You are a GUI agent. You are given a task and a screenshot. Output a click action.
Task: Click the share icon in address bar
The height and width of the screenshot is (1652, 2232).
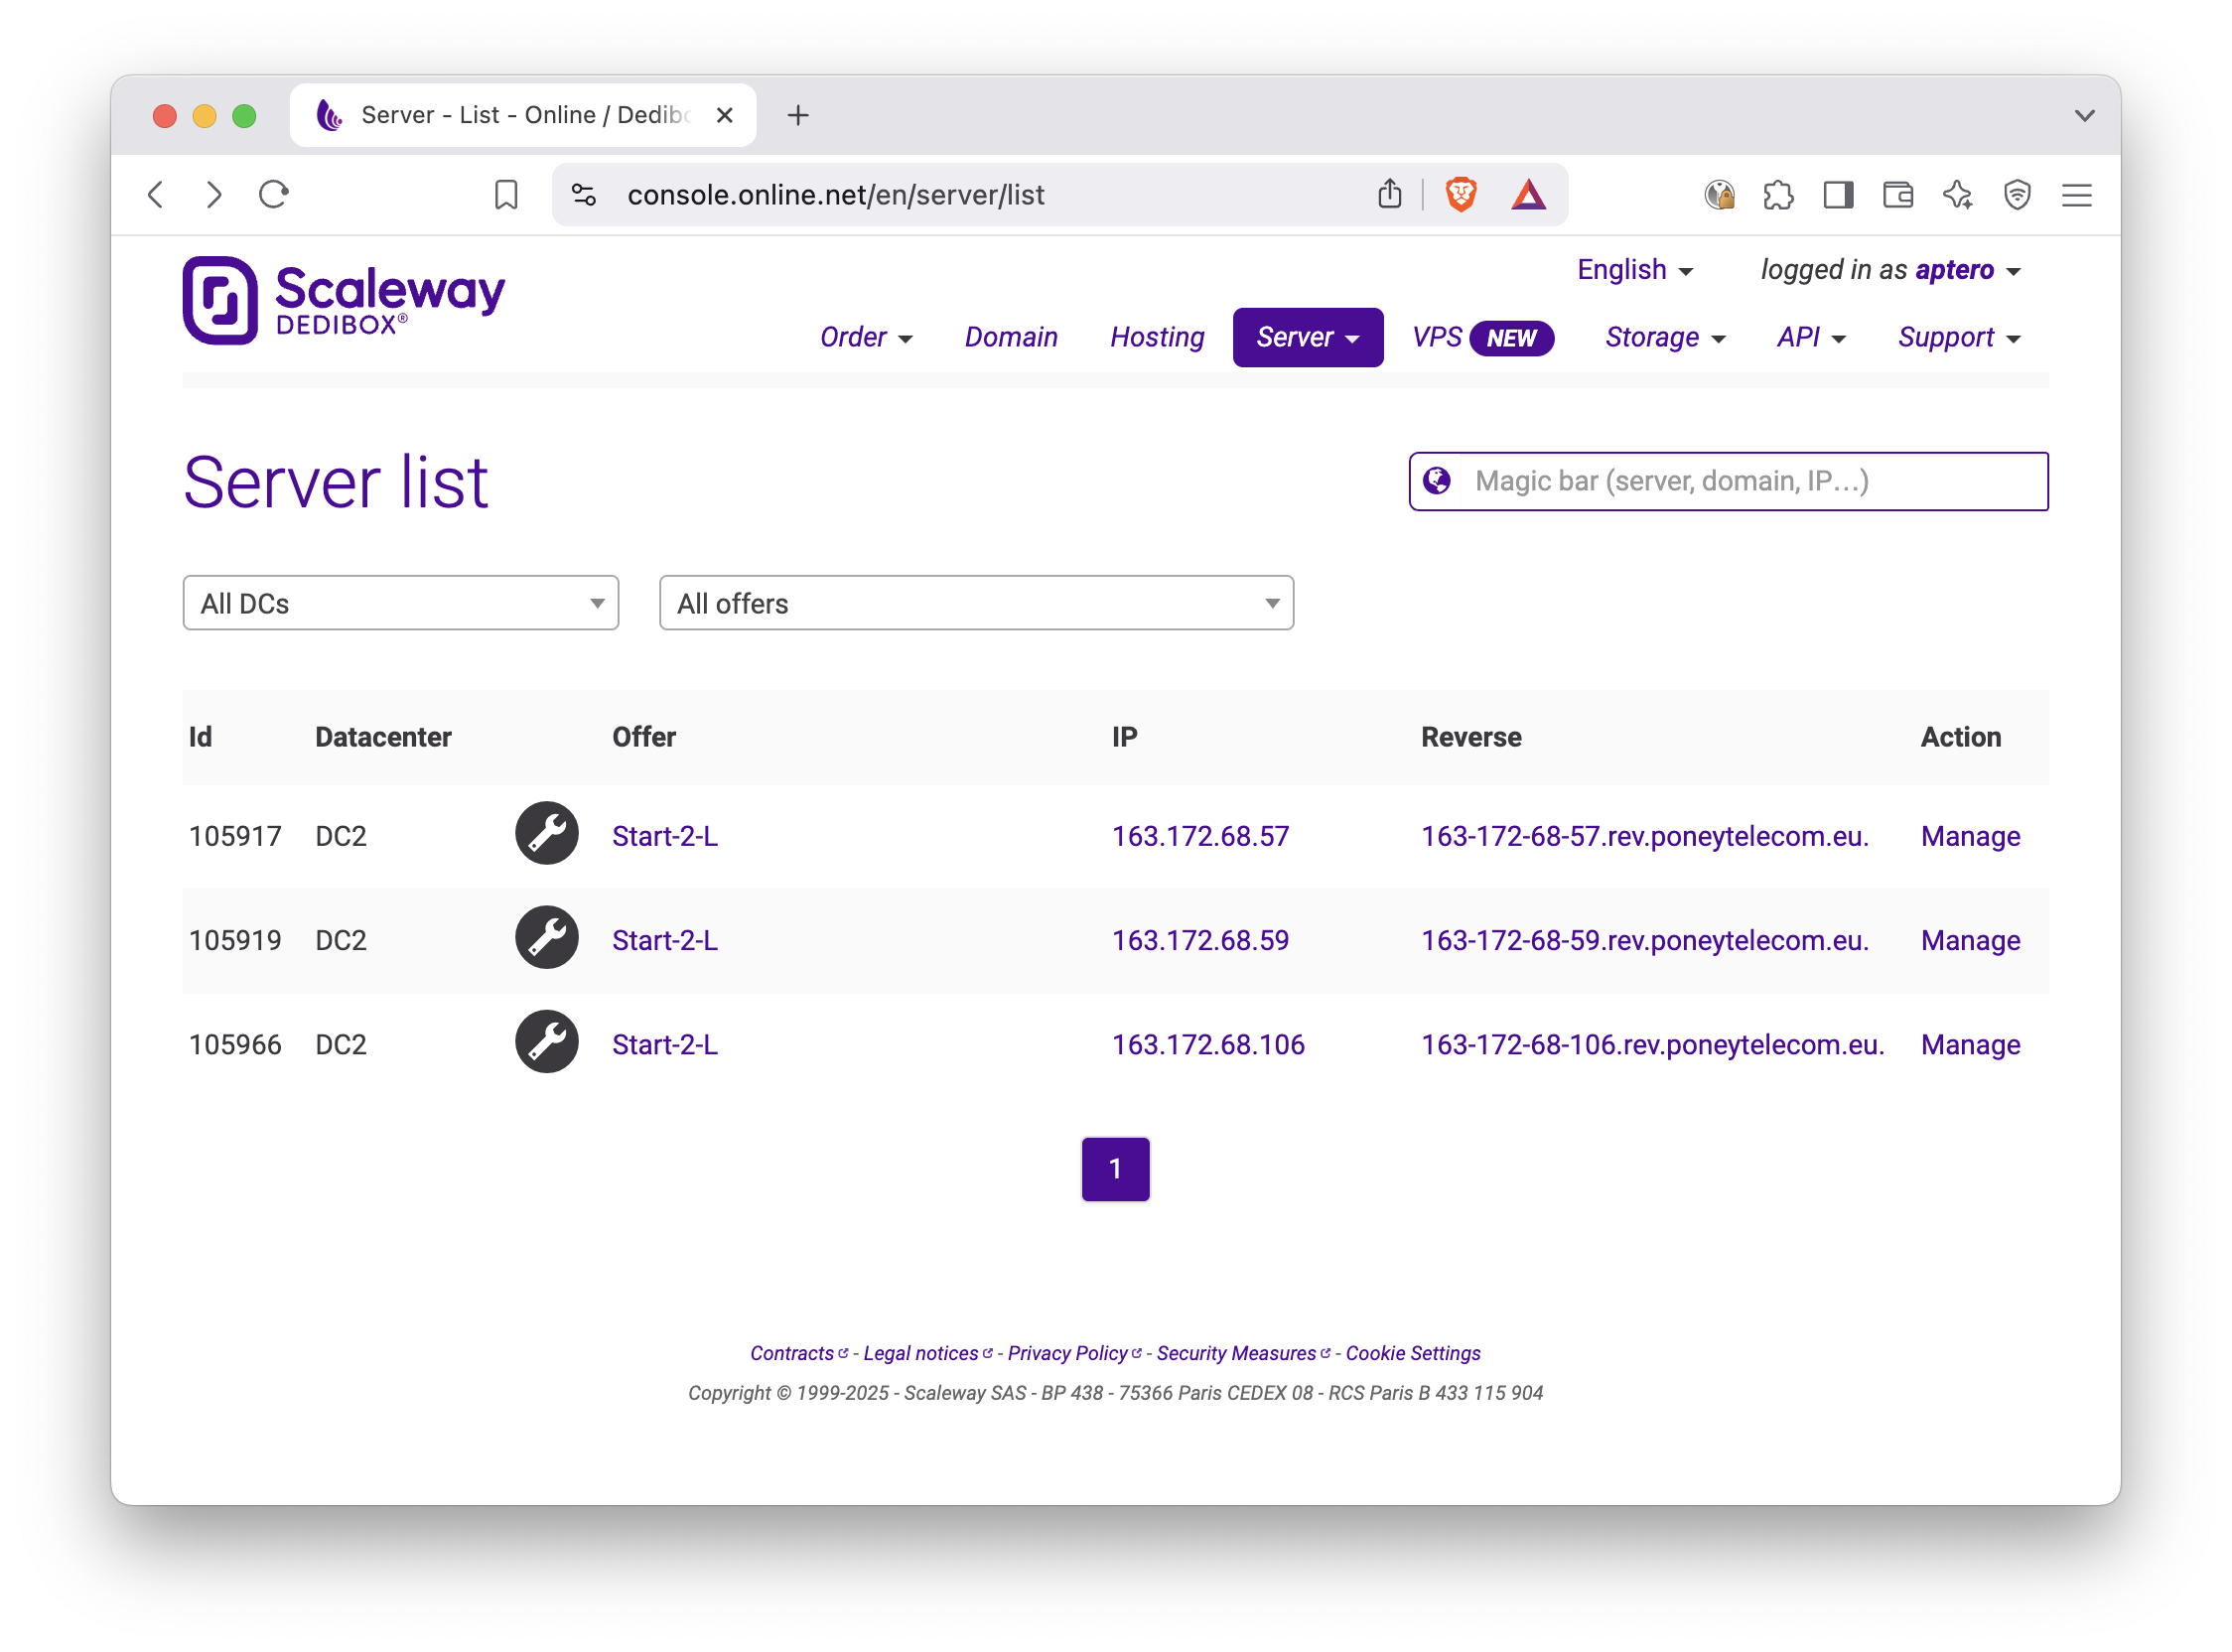pos(1389,194)
